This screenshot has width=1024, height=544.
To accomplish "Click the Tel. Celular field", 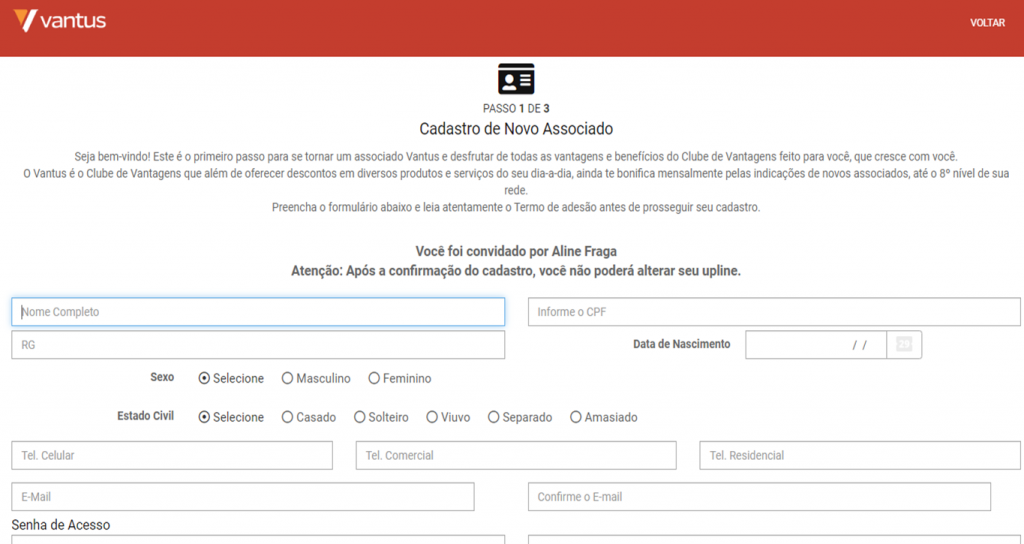I will tap(172, 455).
